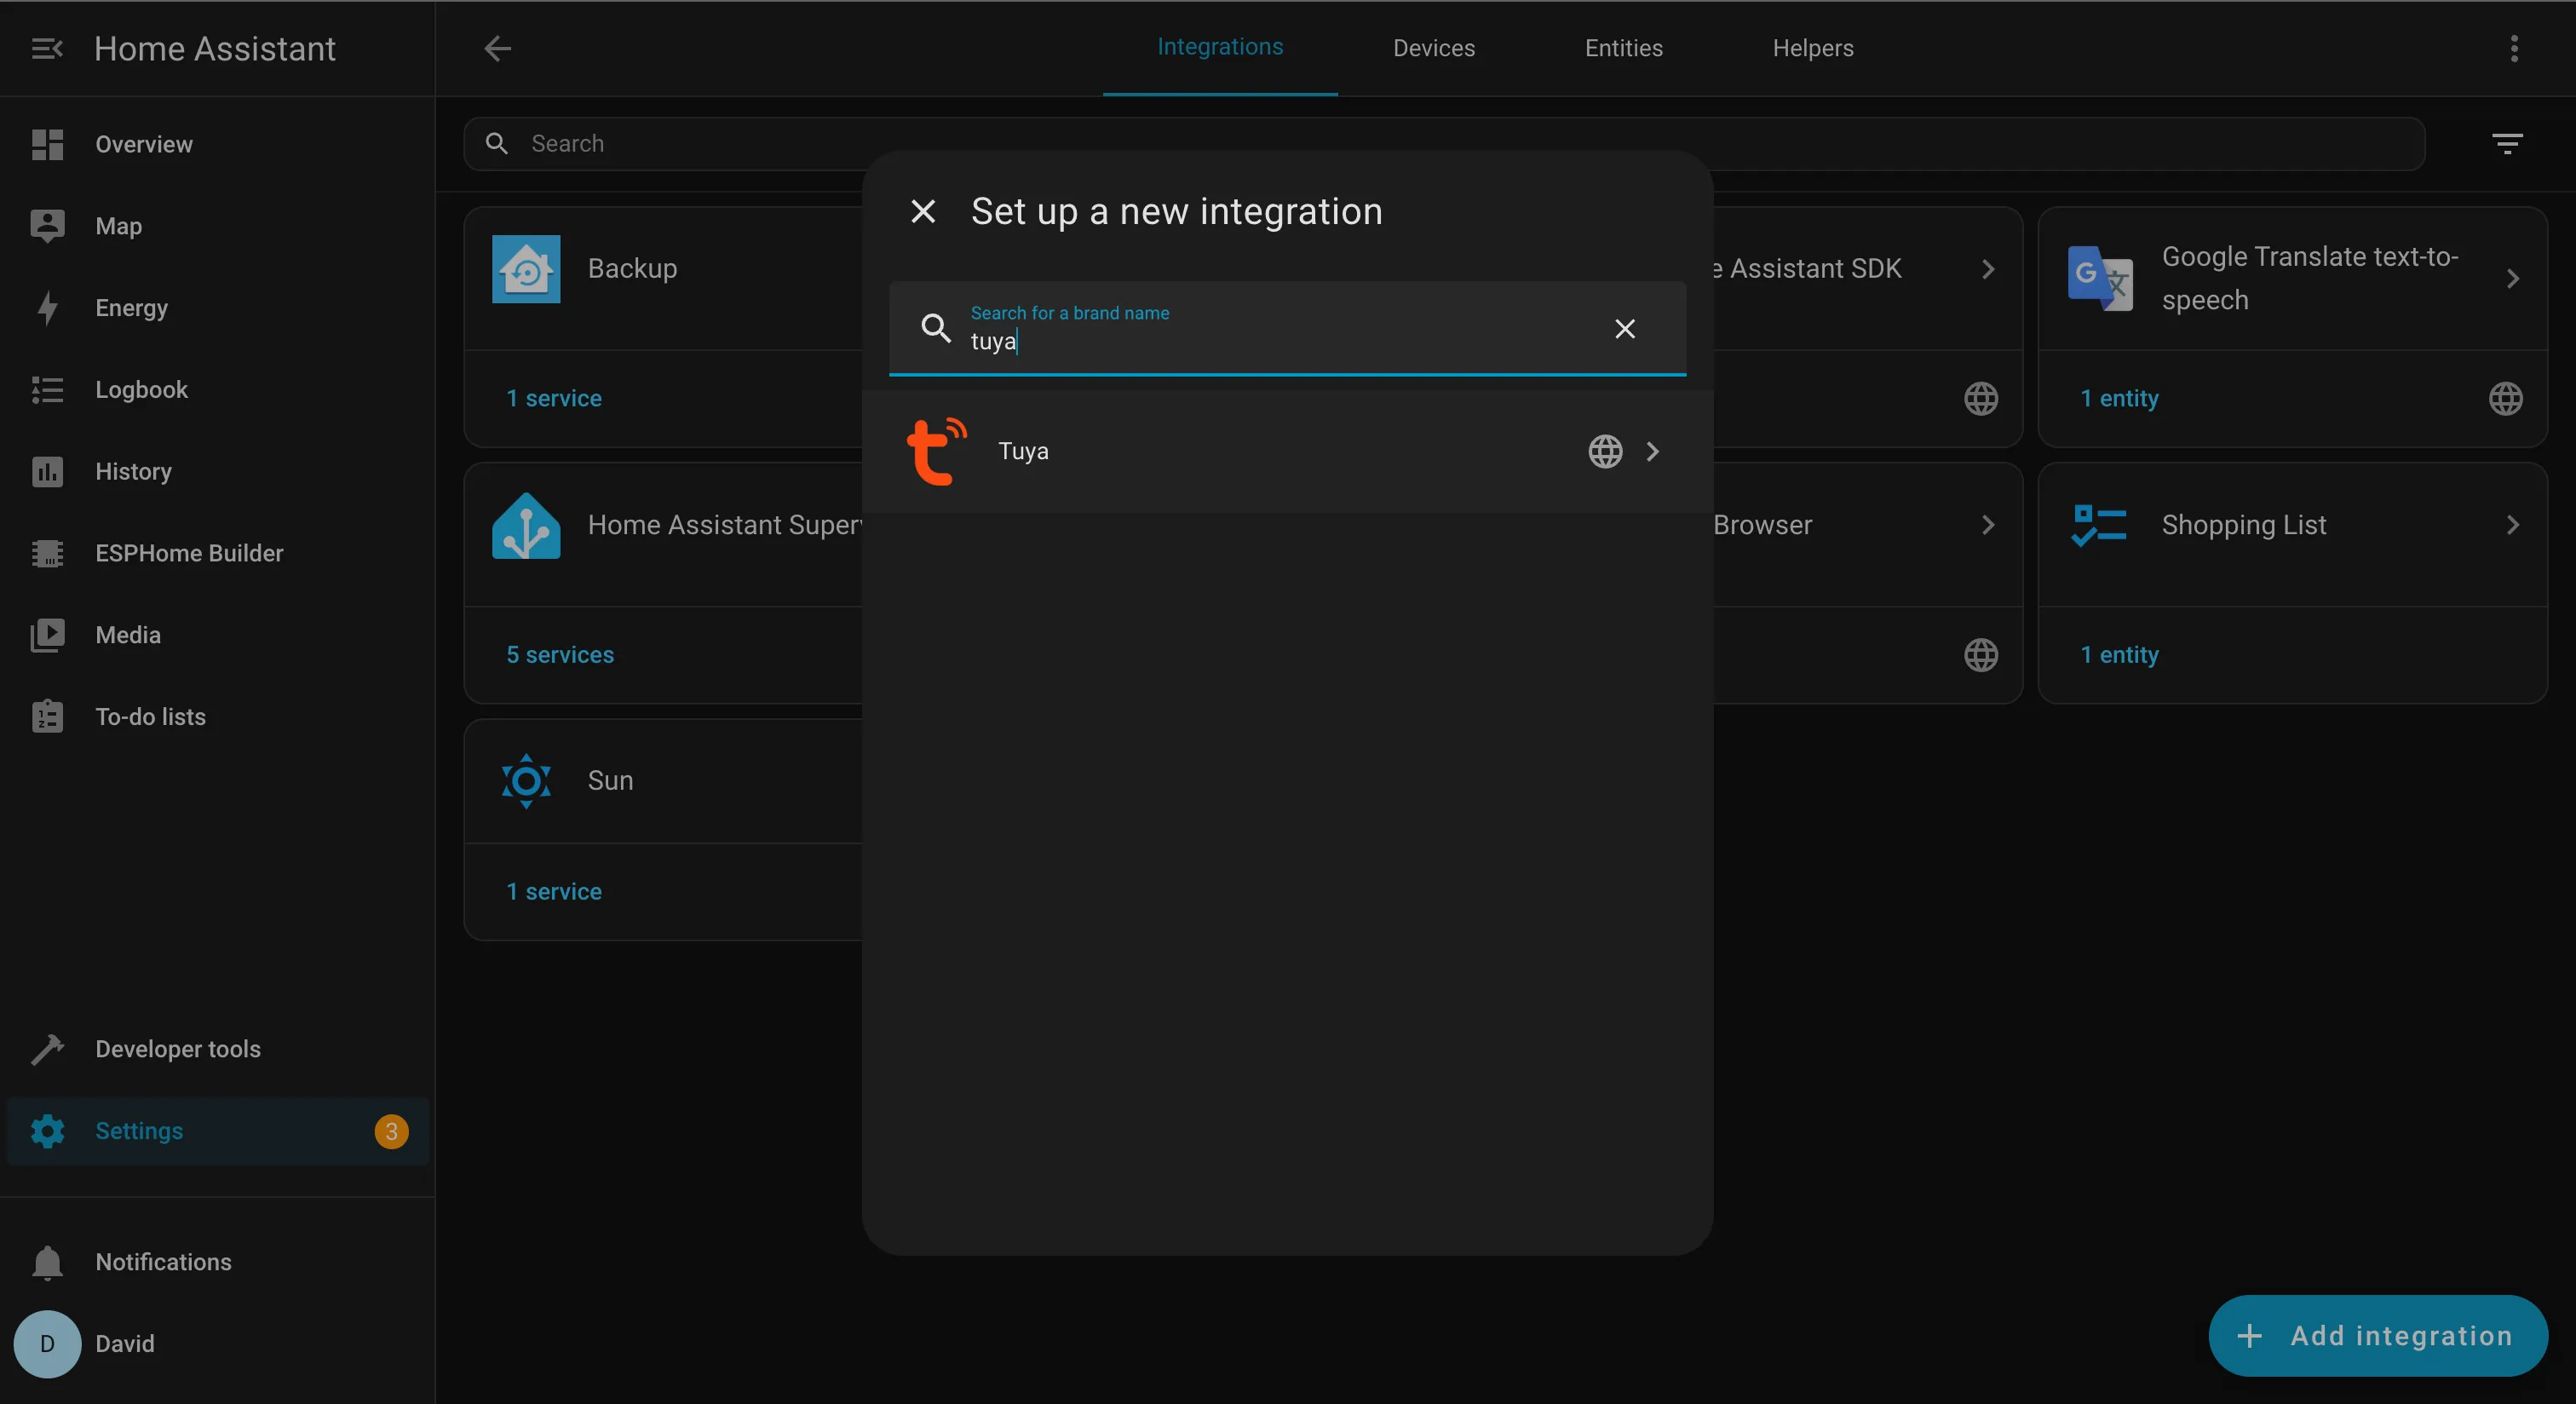
Task: Open the filter options icon
Action: pos(2506,144)
